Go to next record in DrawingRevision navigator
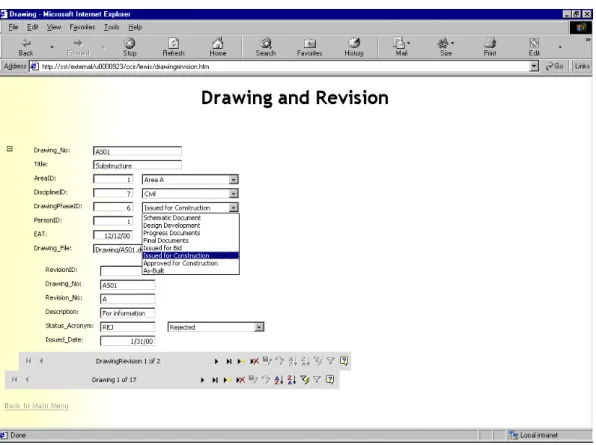Image resolution: width=596 pixels, height=445 pixels. tap(216, 361)
